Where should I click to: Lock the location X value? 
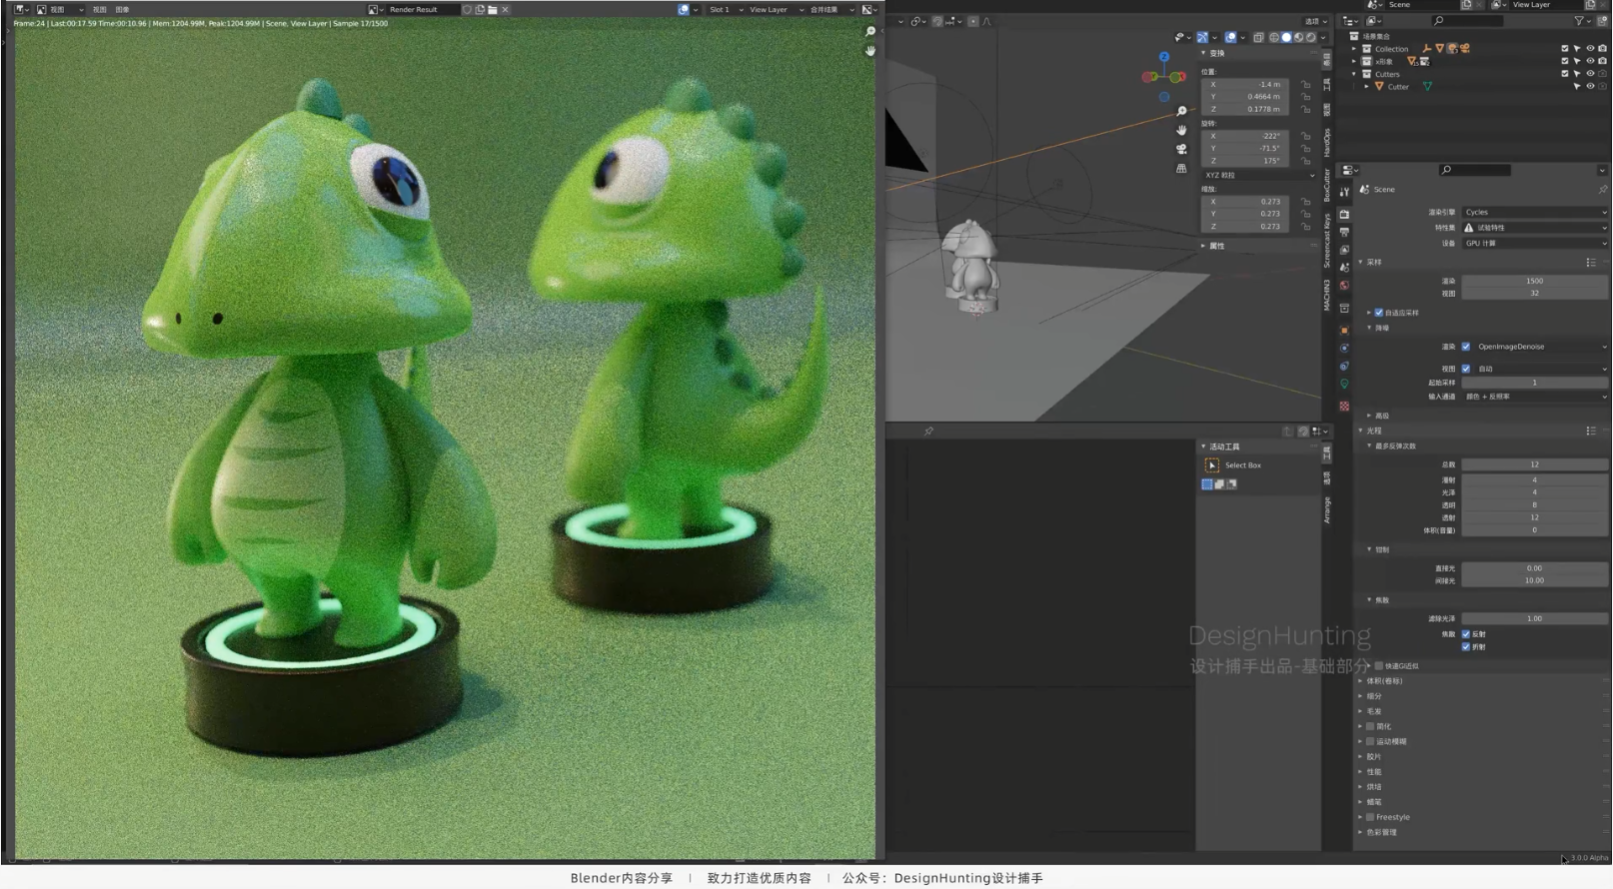(x=1306, y=84)
